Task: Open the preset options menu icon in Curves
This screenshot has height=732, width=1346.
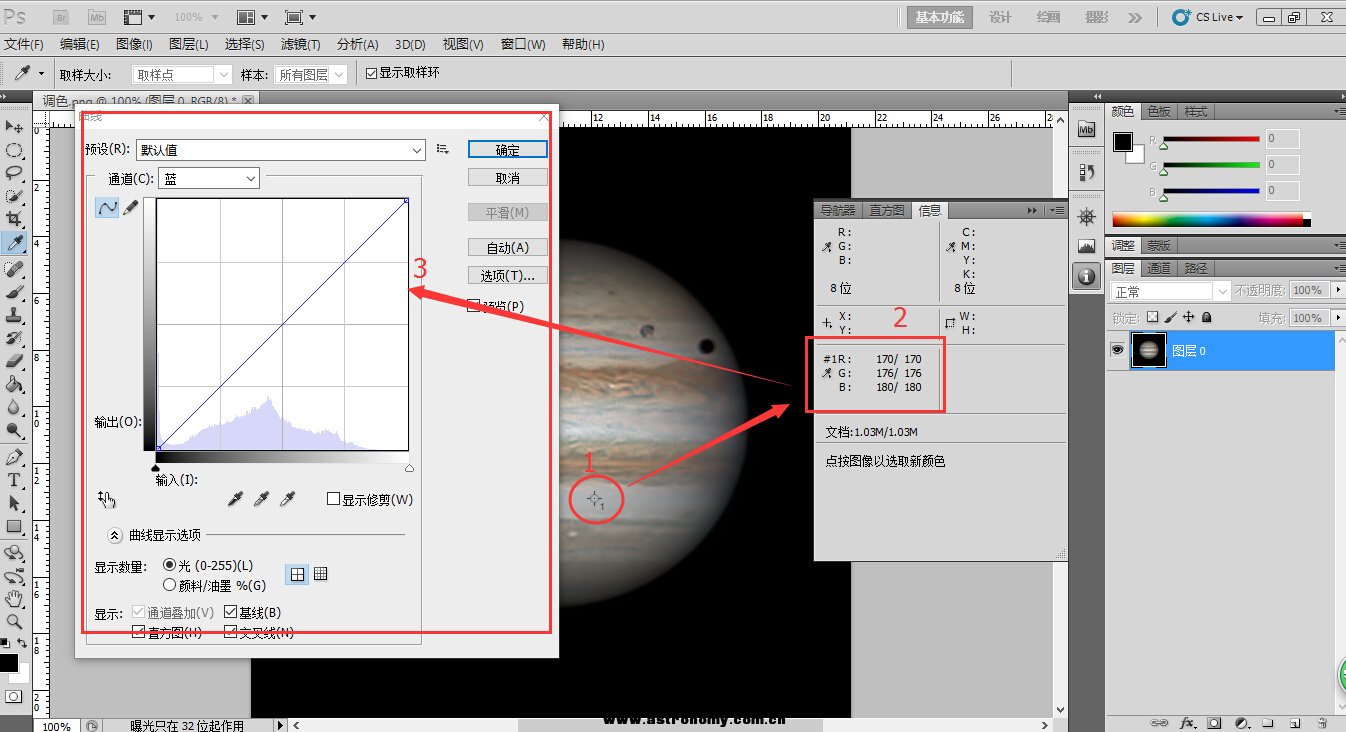Action: [444, 149]
